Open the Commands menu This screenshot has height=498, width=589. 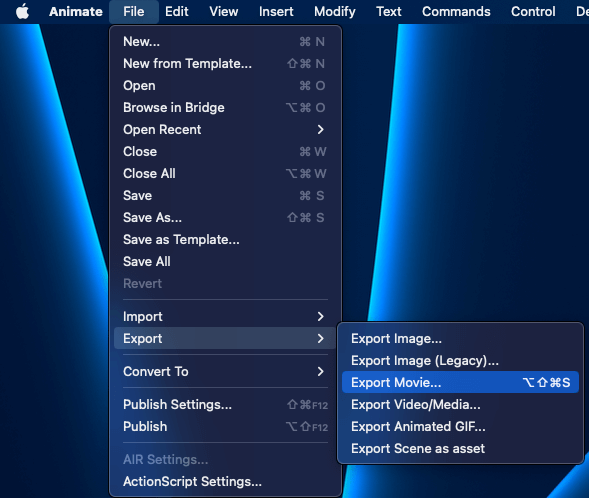[x=456, y=12]
